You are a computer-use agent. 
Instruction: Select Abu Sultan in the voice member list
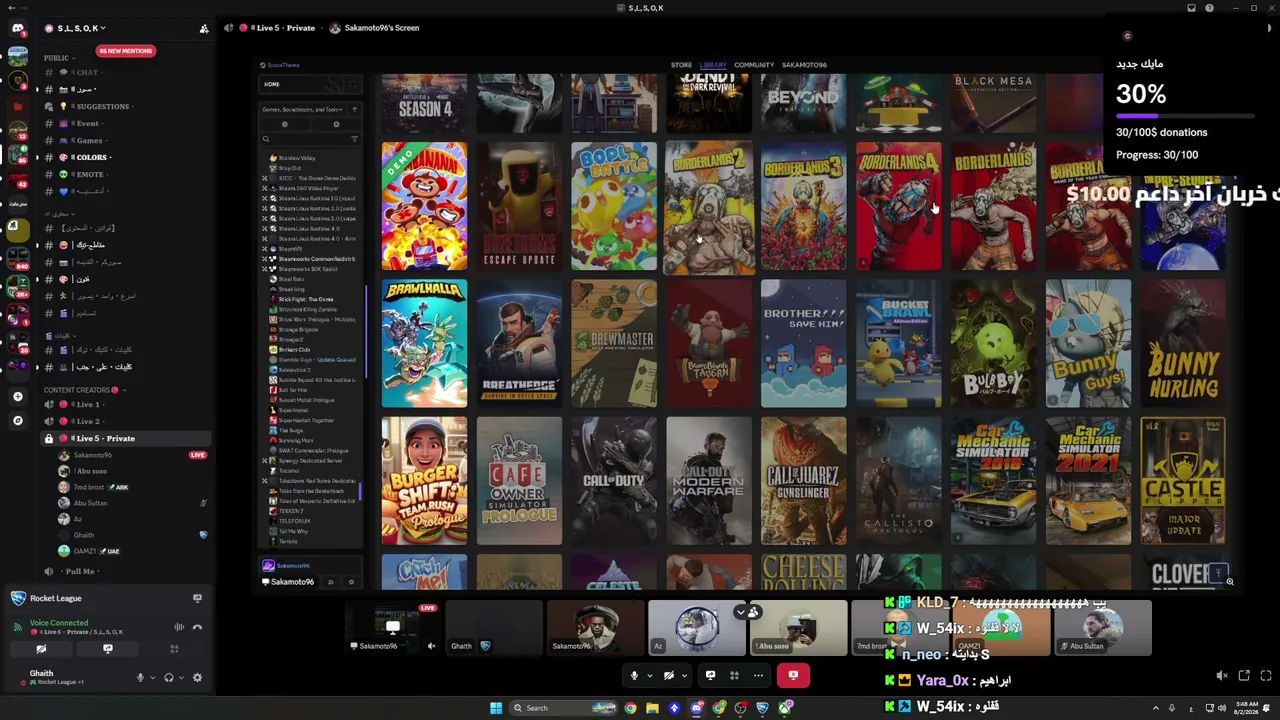[x=91, y=503]
